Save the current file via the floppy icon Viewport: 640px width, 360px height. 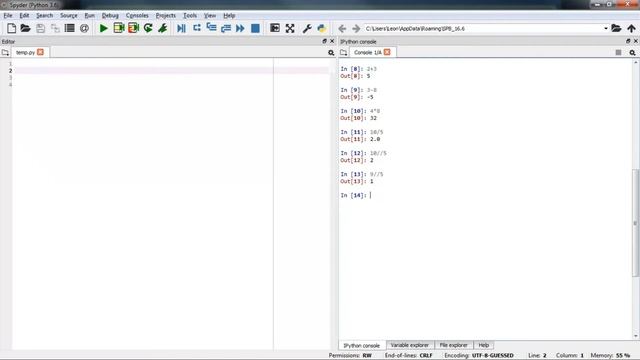coord(40,28)
